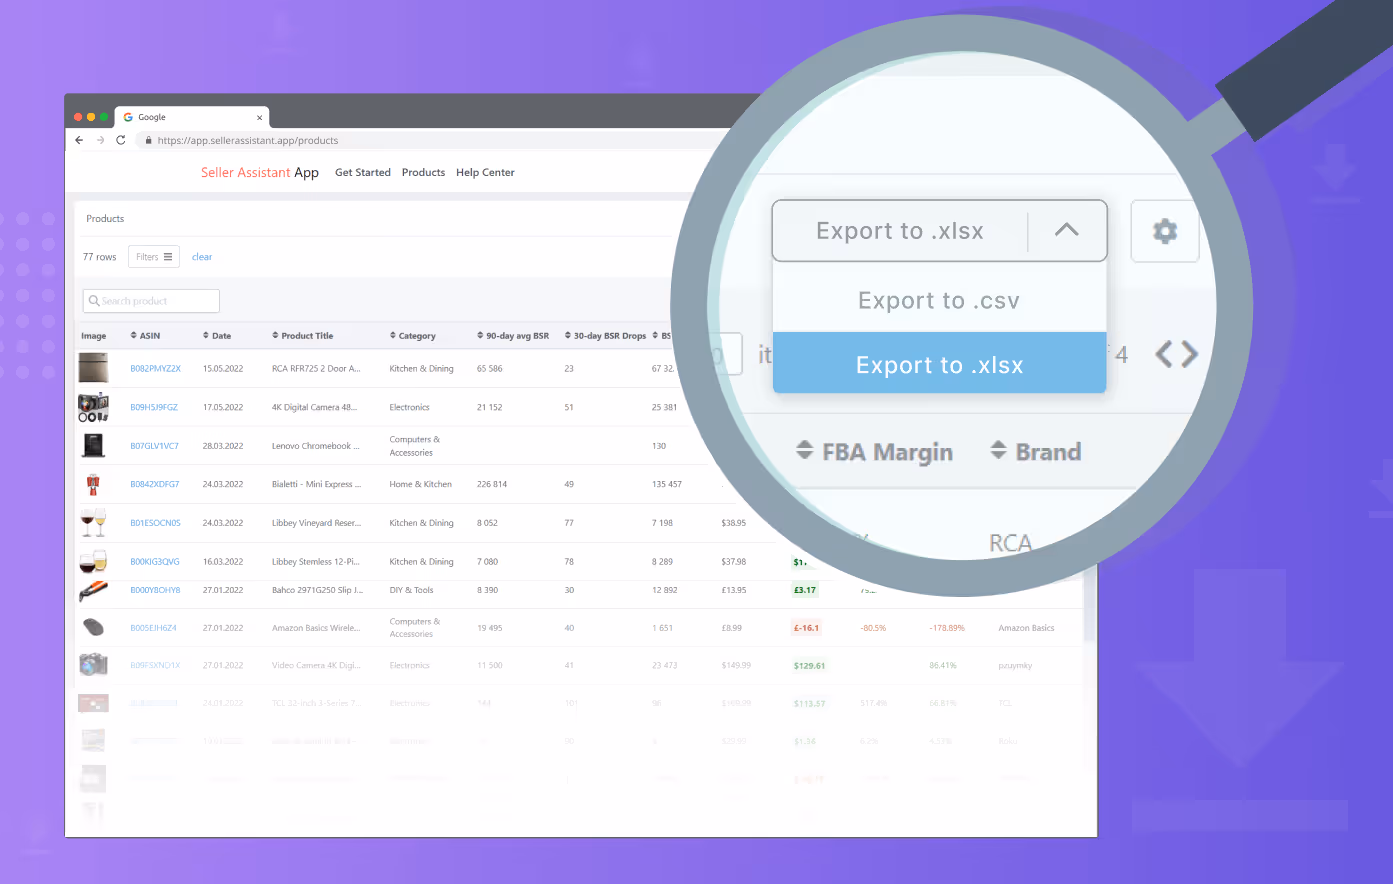Click the search magnifier icon in the product field

click(94, 301)
